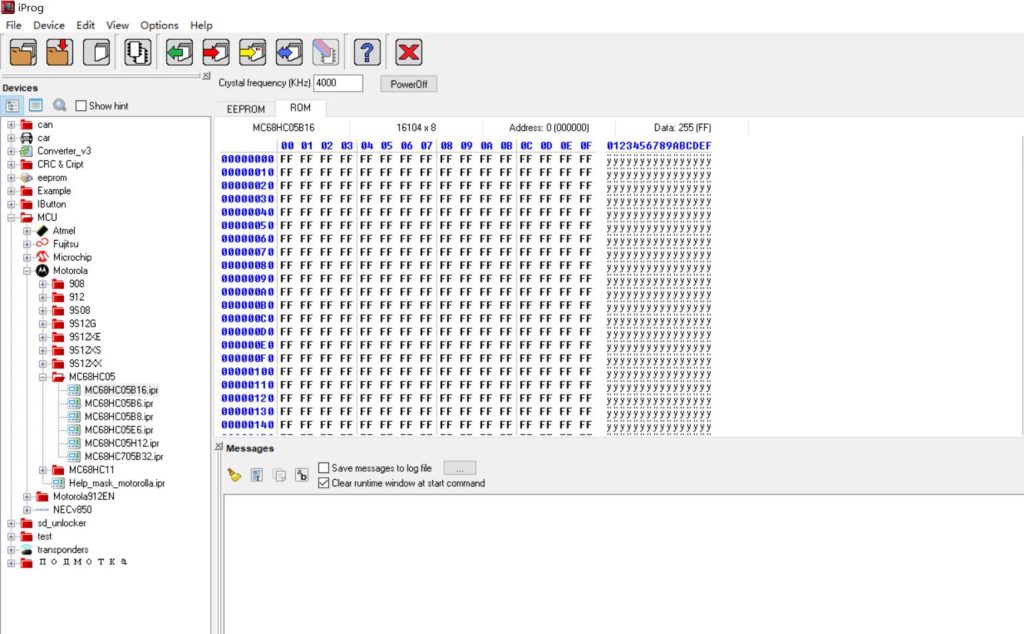Click the green arrow read device icon
This screenshot has width=1024, height=634.
pyautogui.click(x=179, y=52)
